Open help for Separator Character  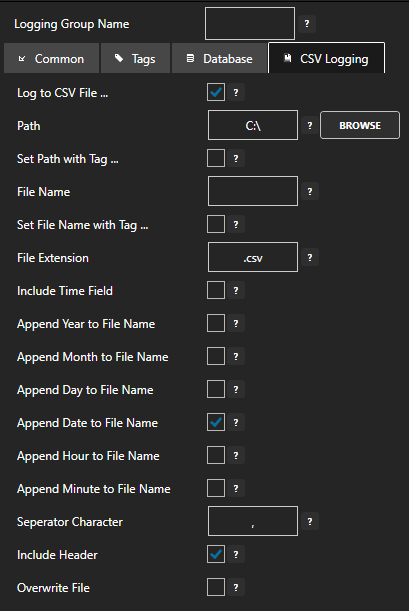[x=310, y=521]
